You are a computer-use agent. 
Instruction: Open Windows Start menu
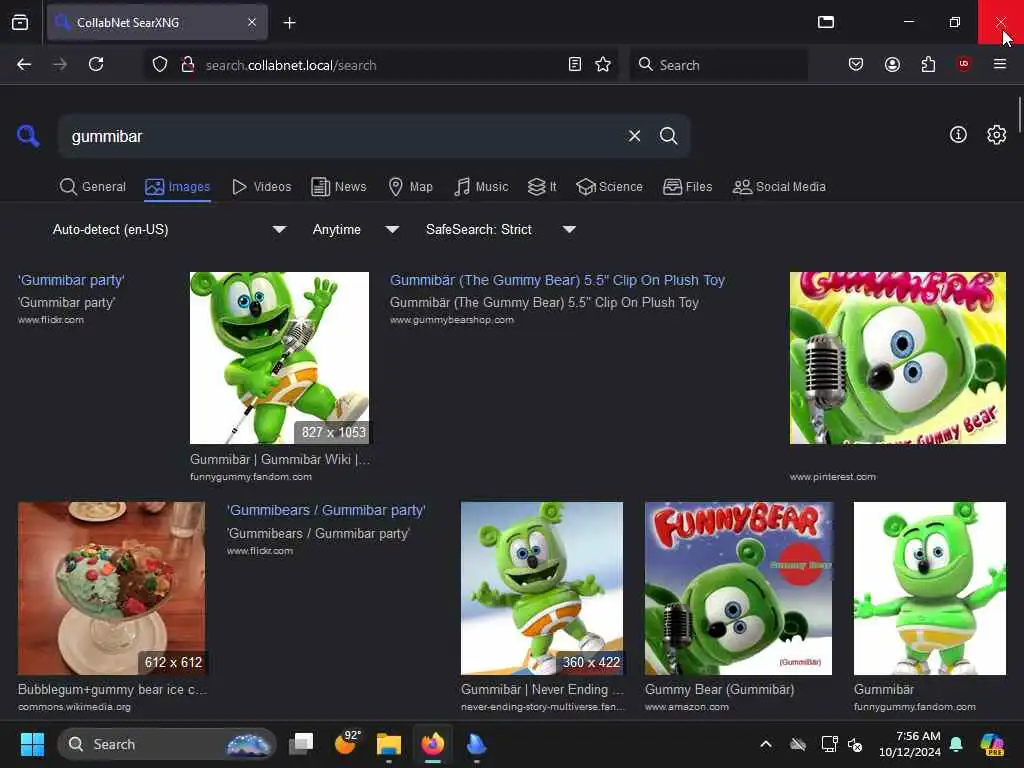tap(32, 744)
